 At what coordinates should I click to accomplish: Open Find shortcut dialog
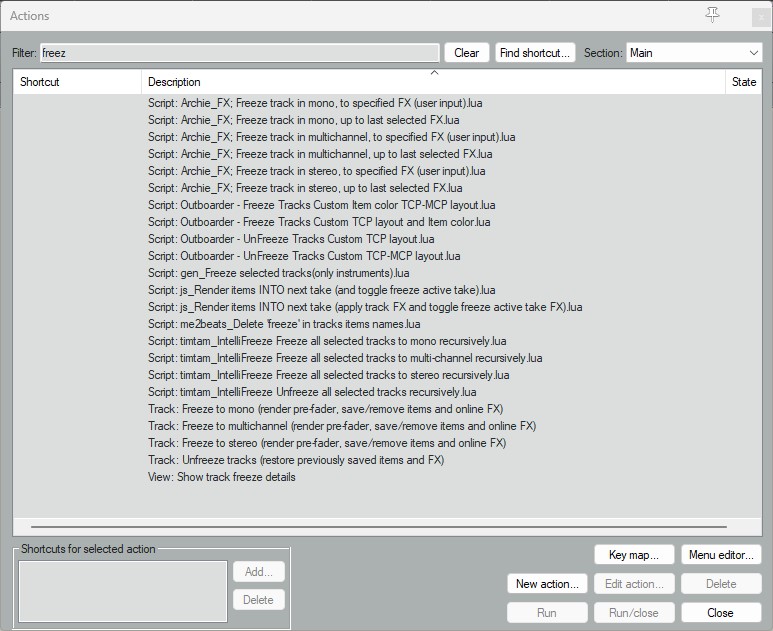coord(535,53)
